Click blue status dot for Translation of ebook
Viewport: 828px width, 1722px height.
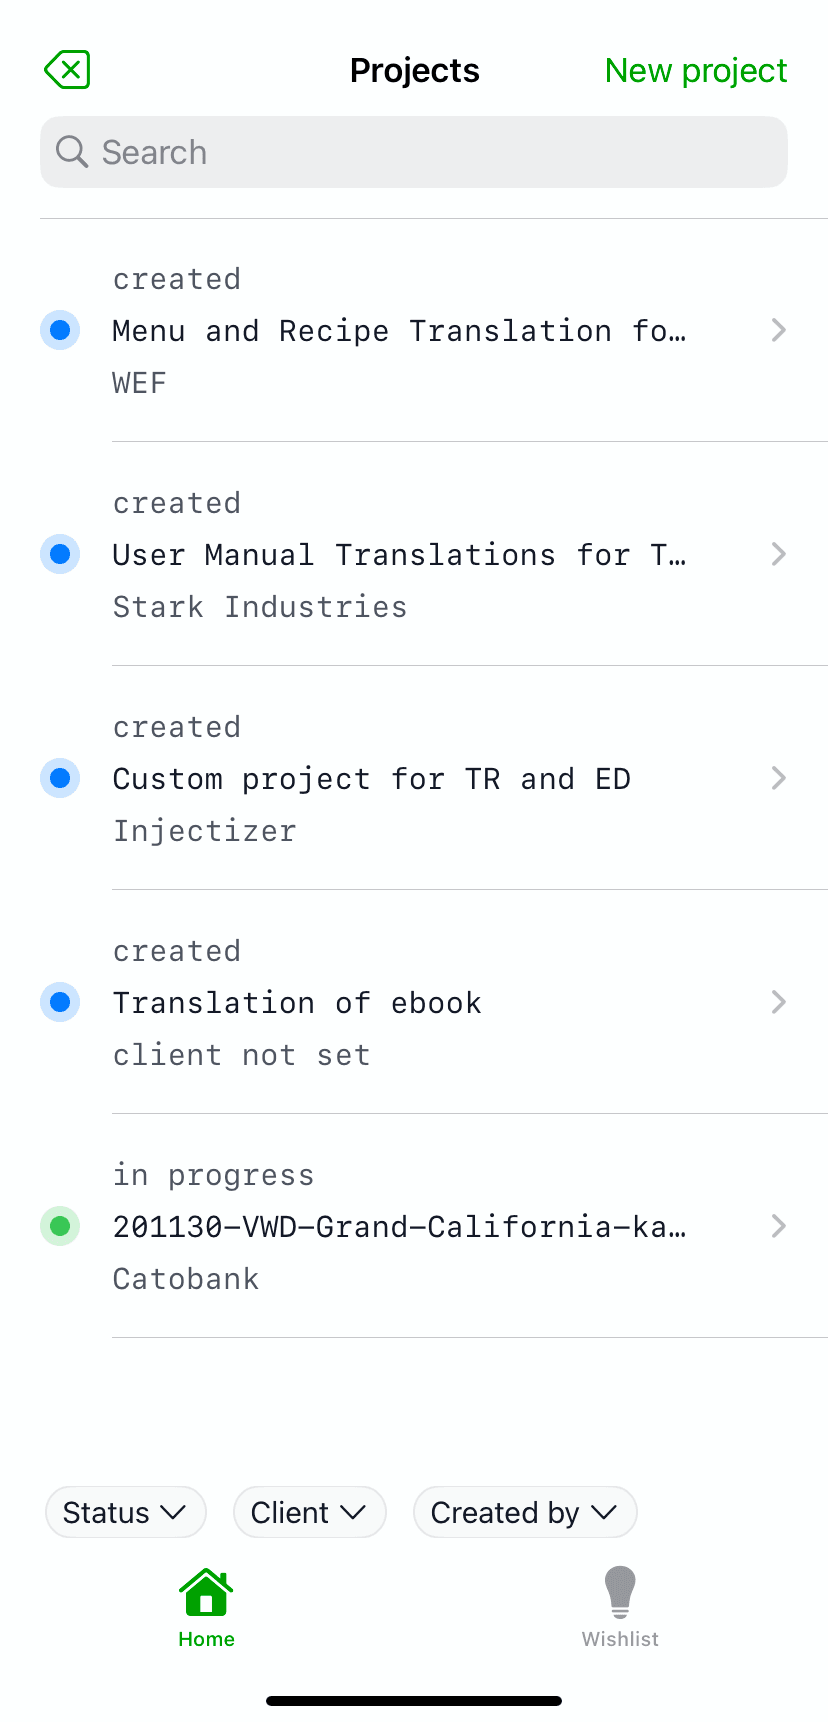[60, 1002]
